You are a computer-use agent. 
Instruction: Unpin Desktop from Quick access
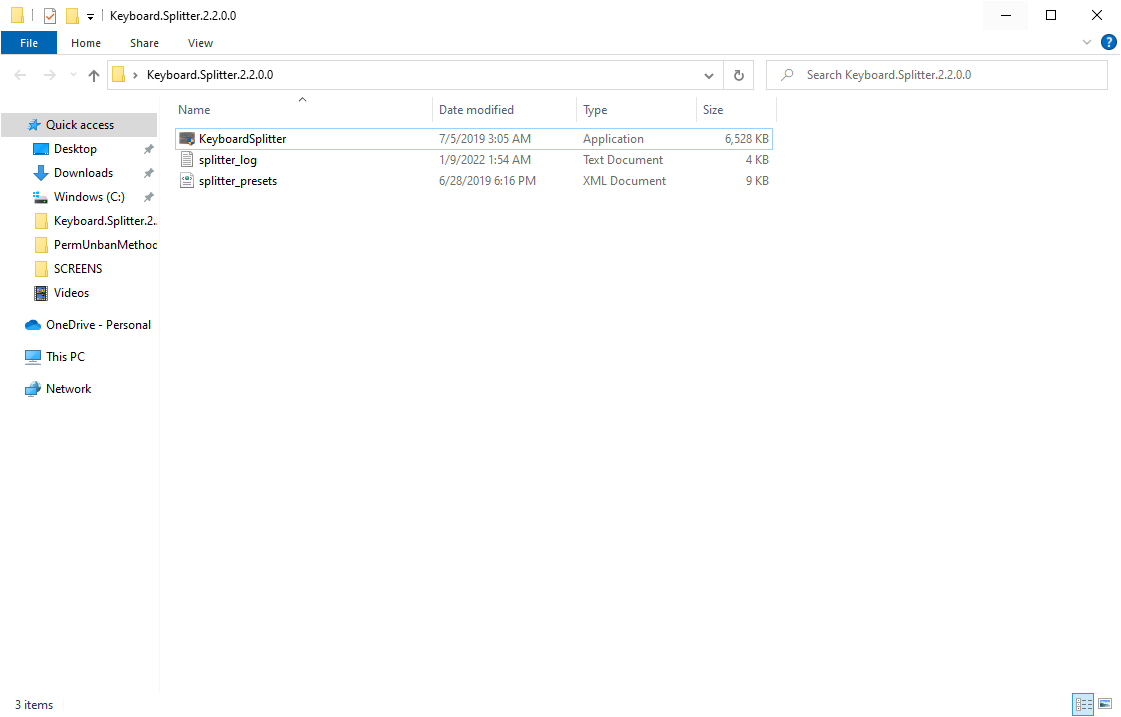click(x=148, y=148)
